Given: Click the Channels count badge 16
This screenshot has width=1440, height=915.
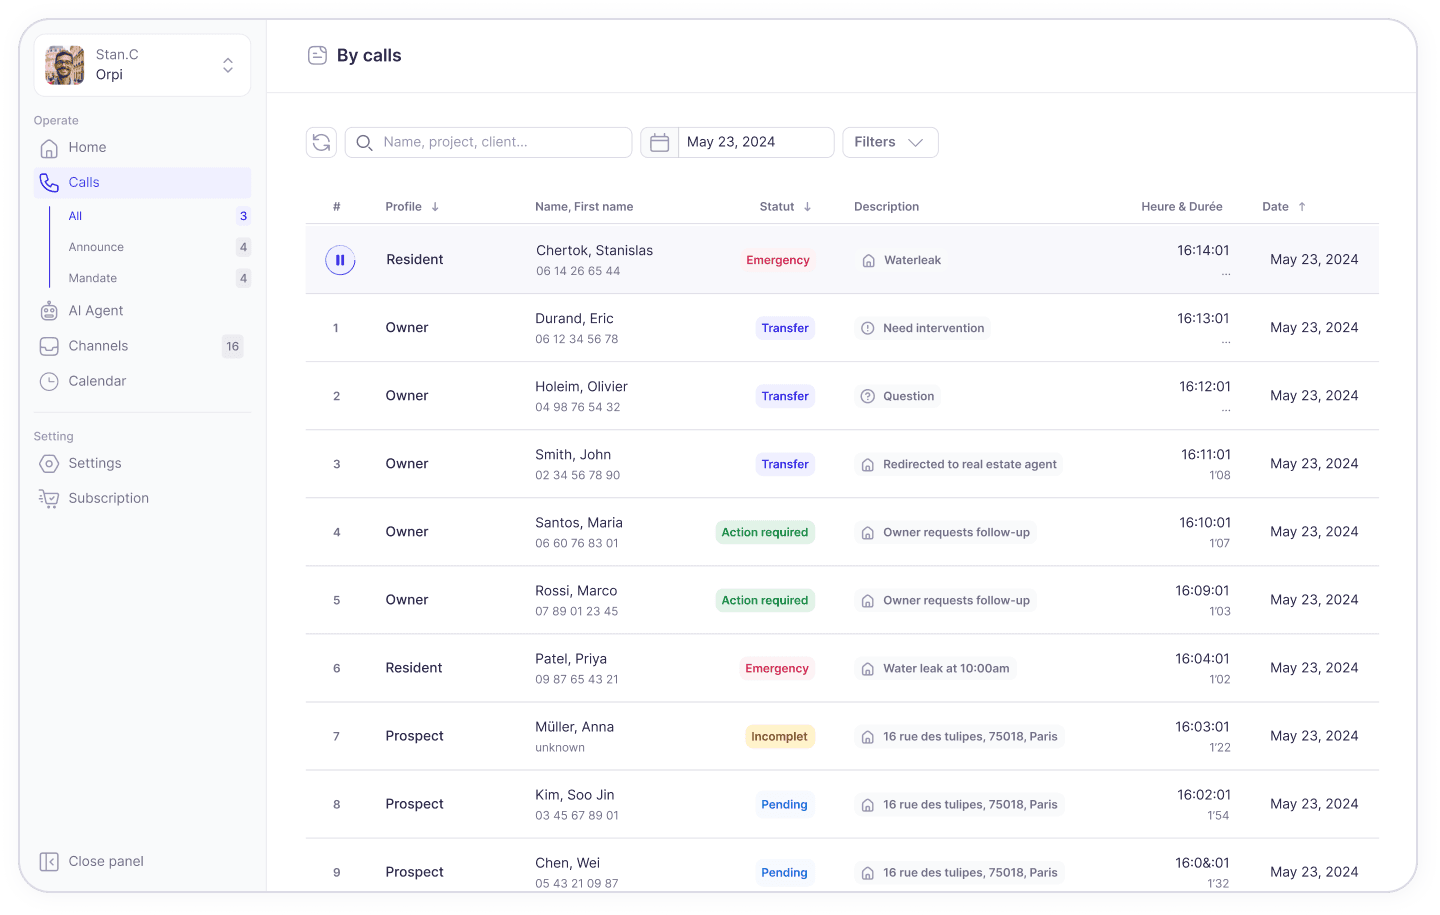Looking at the screenshot, I should click(x=232, y=347).
